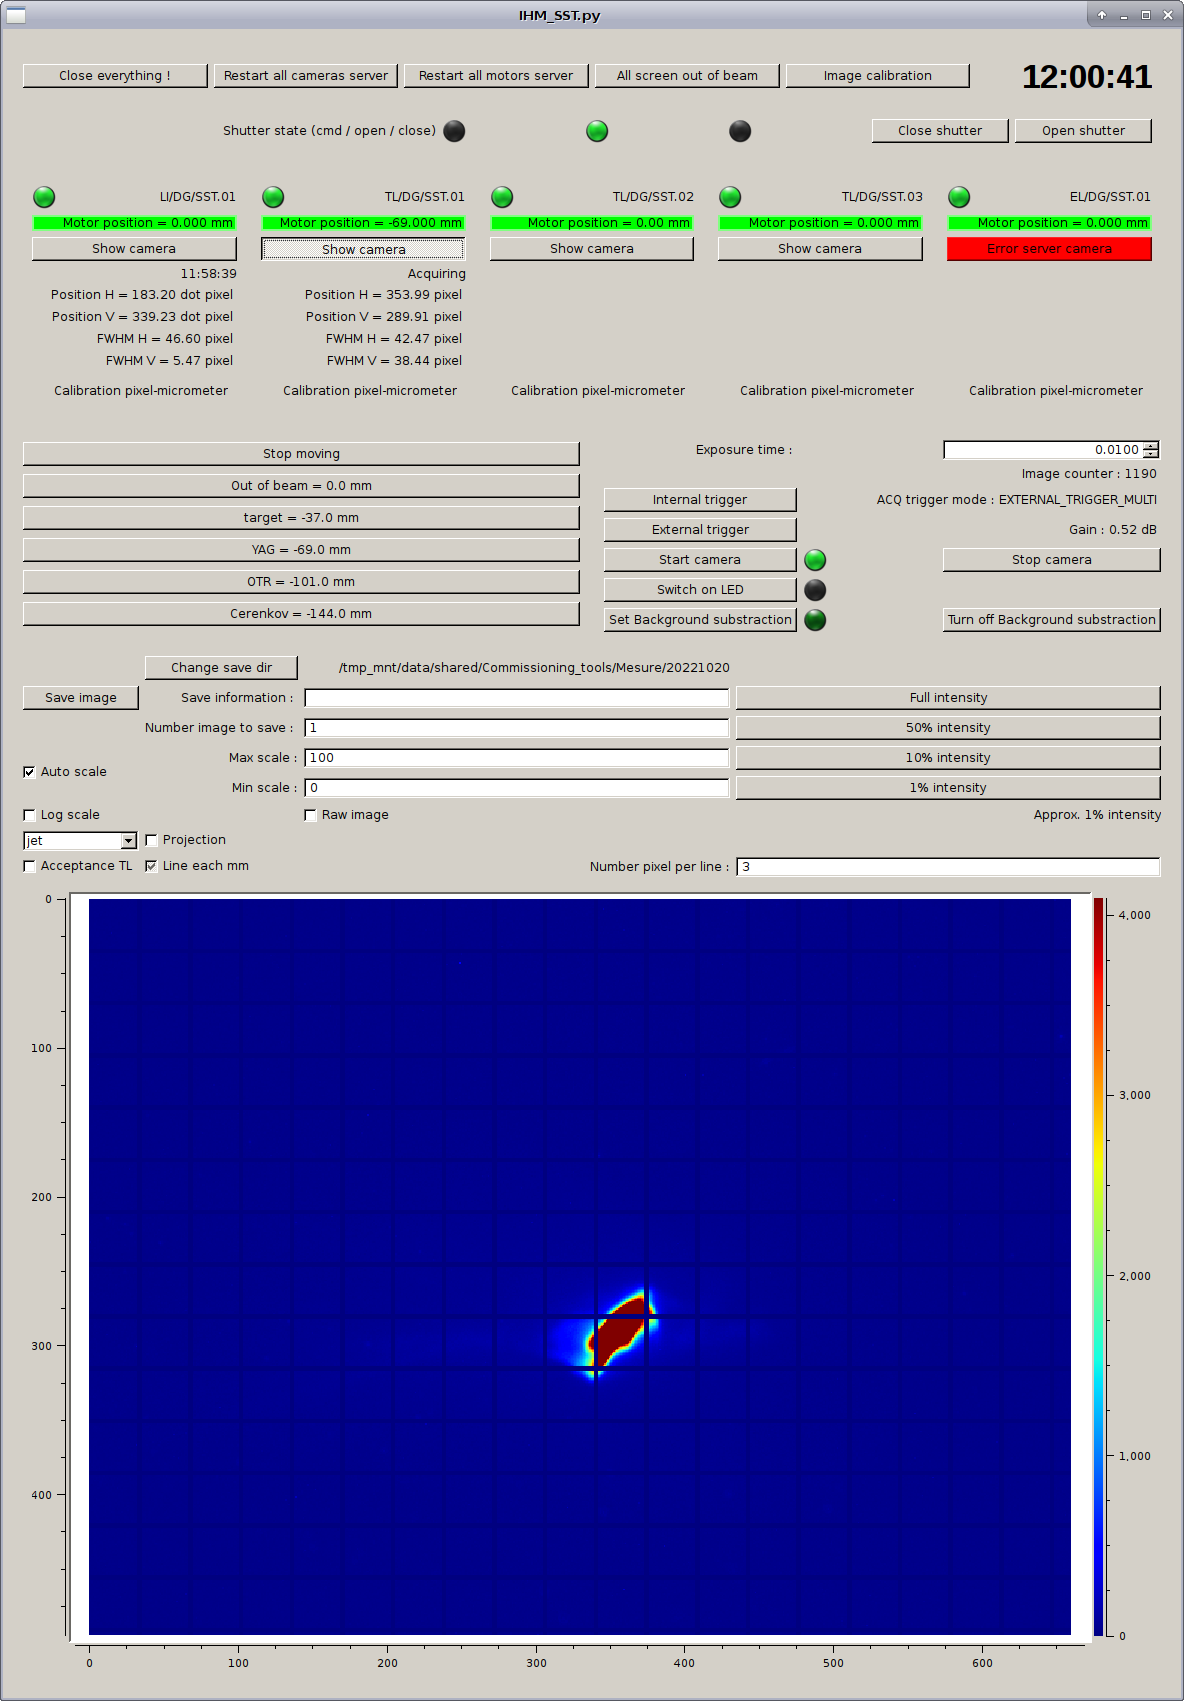The height and width of the screenshot is (1701, 1184).
Task: Click the LI/DG/SST.01 green status LED
Action: (x=44, y=197)
